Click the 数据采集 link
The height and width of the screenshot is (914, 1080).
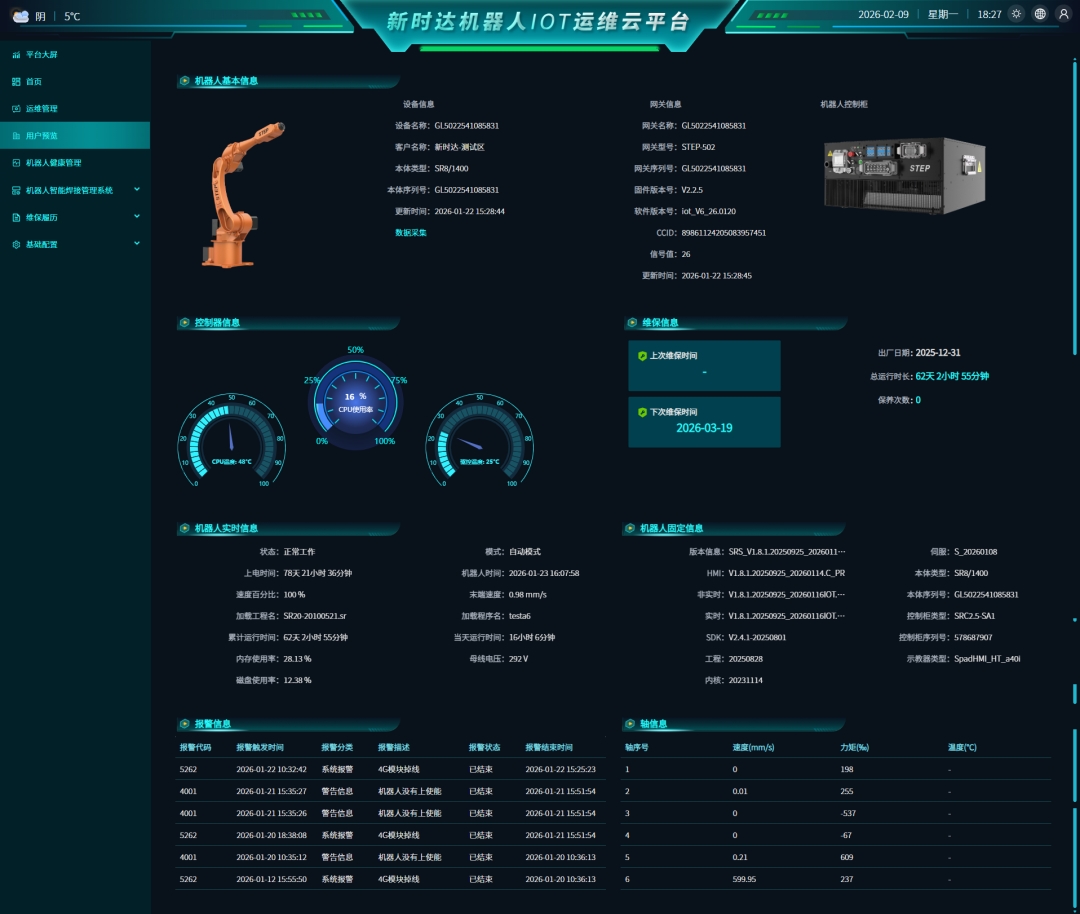411,233
